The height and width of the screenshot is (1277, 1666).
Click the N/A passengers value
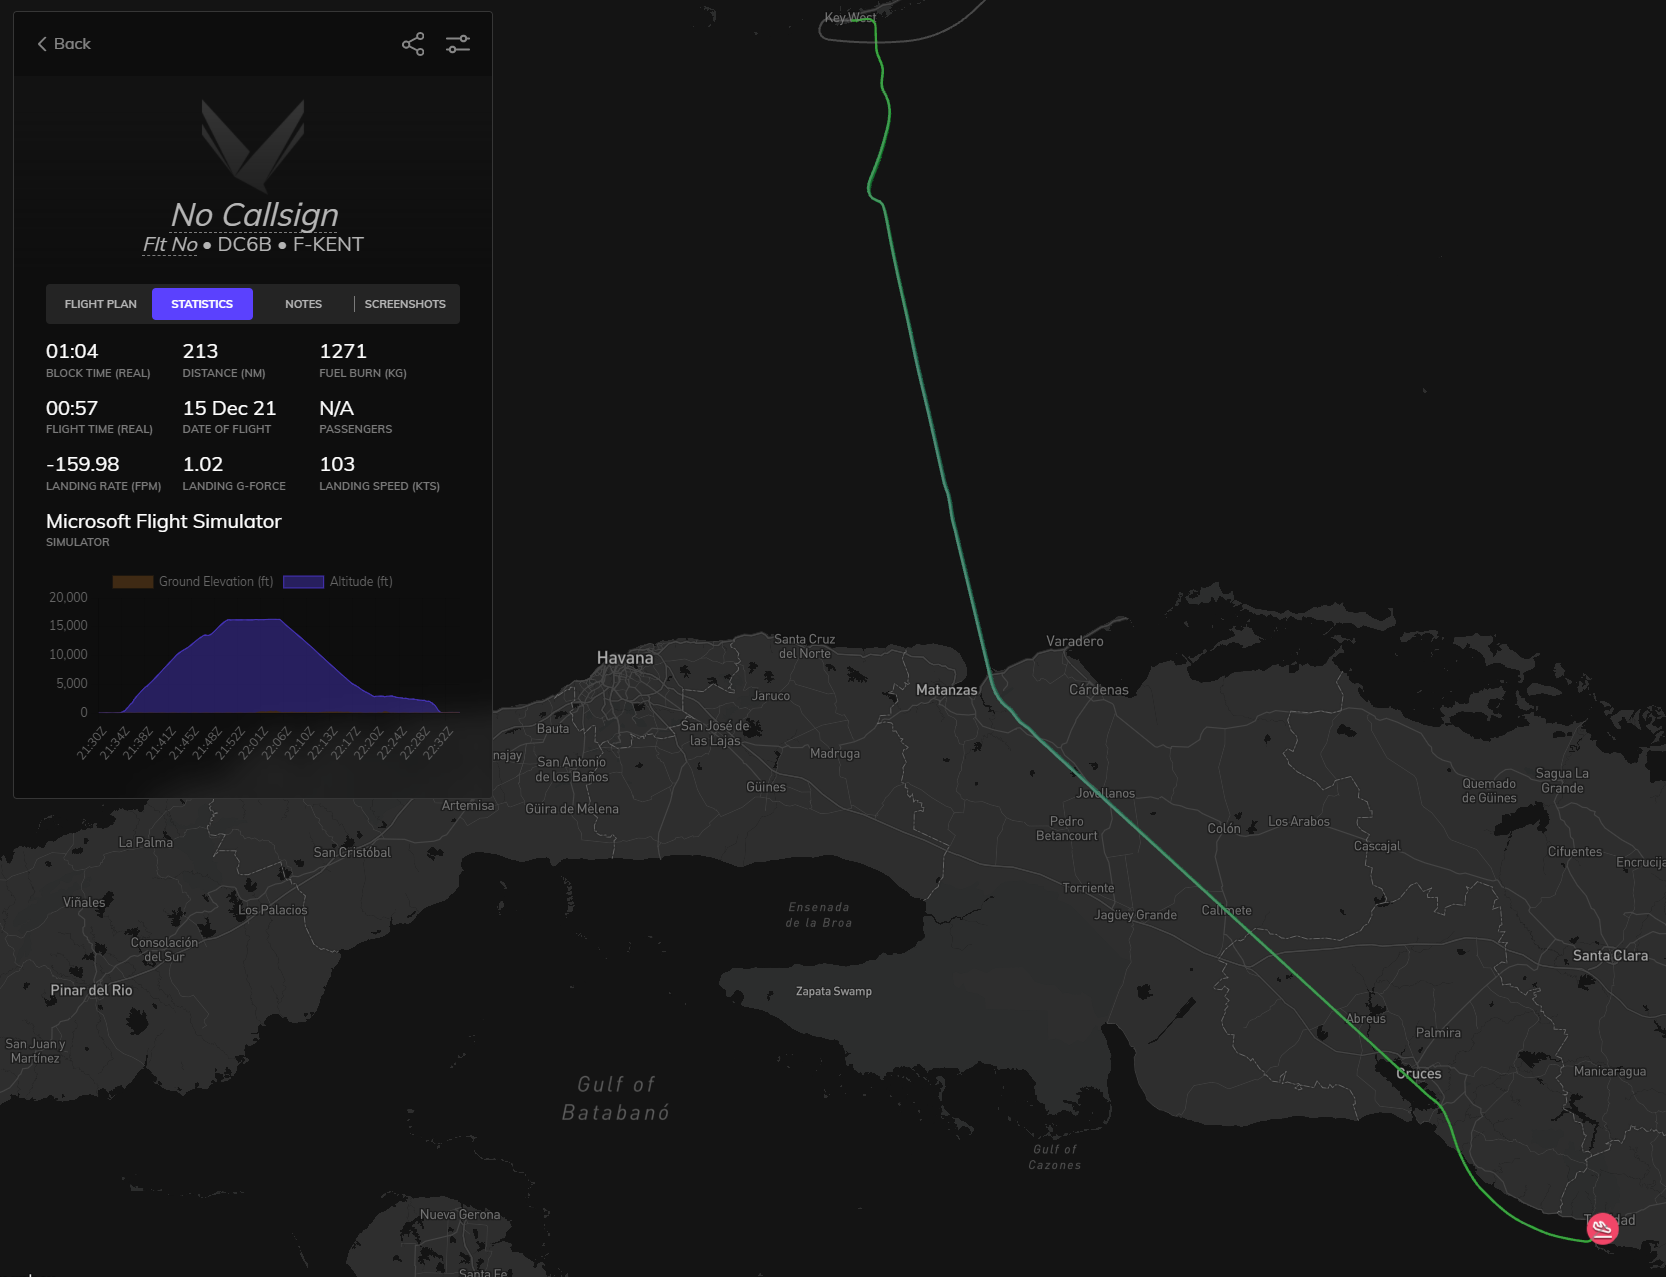336,408
